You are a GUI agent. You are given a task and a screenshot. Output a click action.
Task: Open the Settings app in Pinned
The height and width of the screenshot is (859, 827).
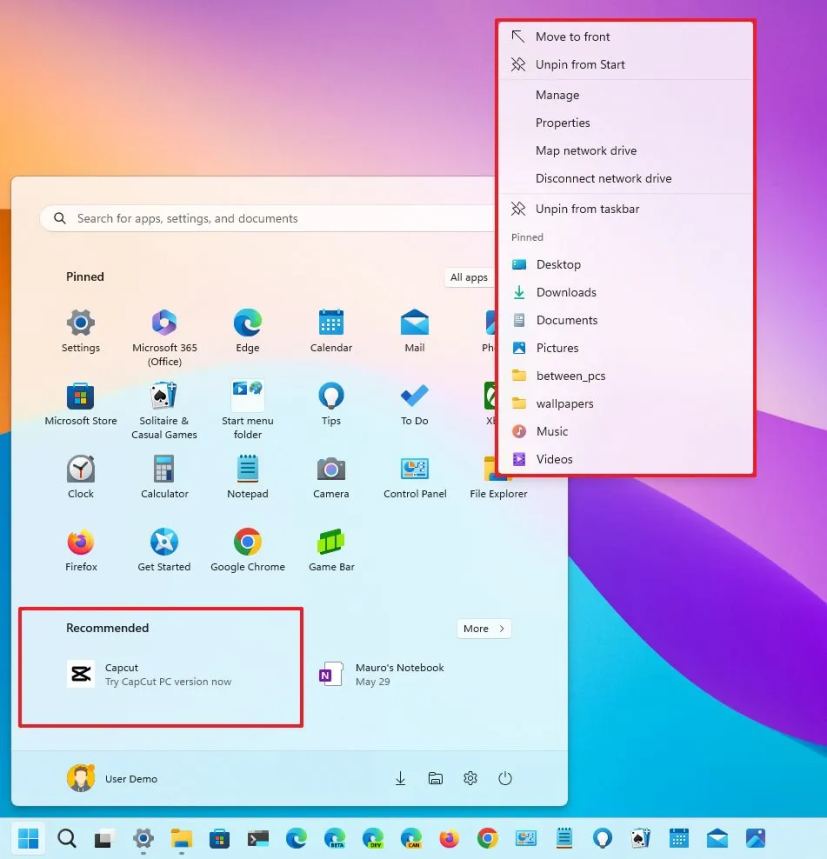[x=81, y=331]
